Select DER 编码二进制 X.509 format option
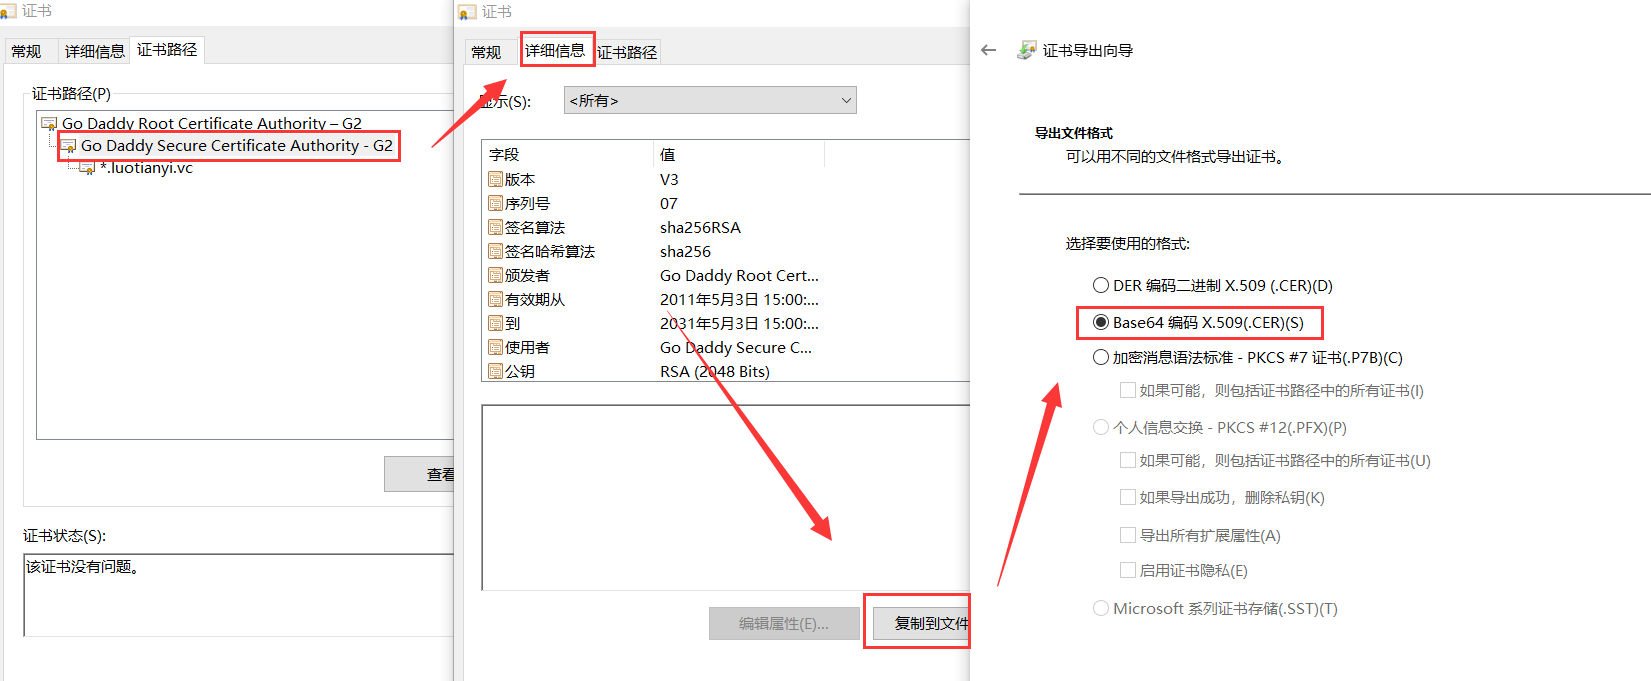Screen dimensions: 1651x681 (x=1101, y=285)
